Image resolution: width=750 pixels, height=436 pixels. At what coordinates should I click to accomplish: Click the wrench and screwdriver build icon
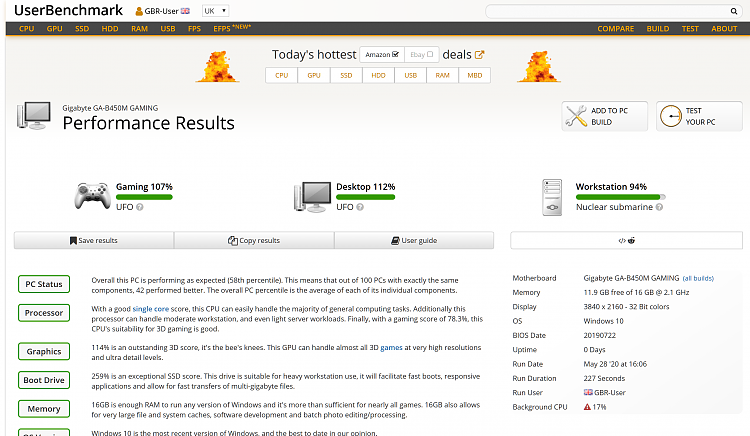[x=576, y=116]
